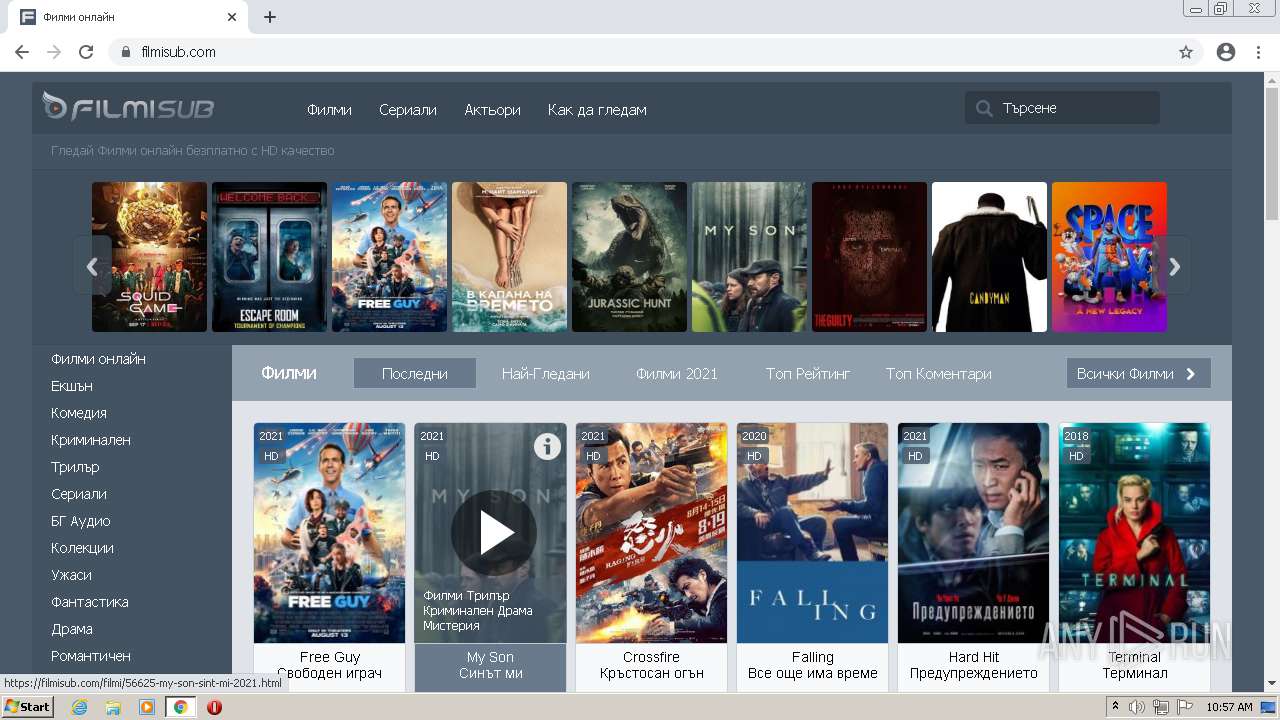The image size is (1280, 720).
Task: Open Ужаси sidebar category
Action: coord(71,575)
